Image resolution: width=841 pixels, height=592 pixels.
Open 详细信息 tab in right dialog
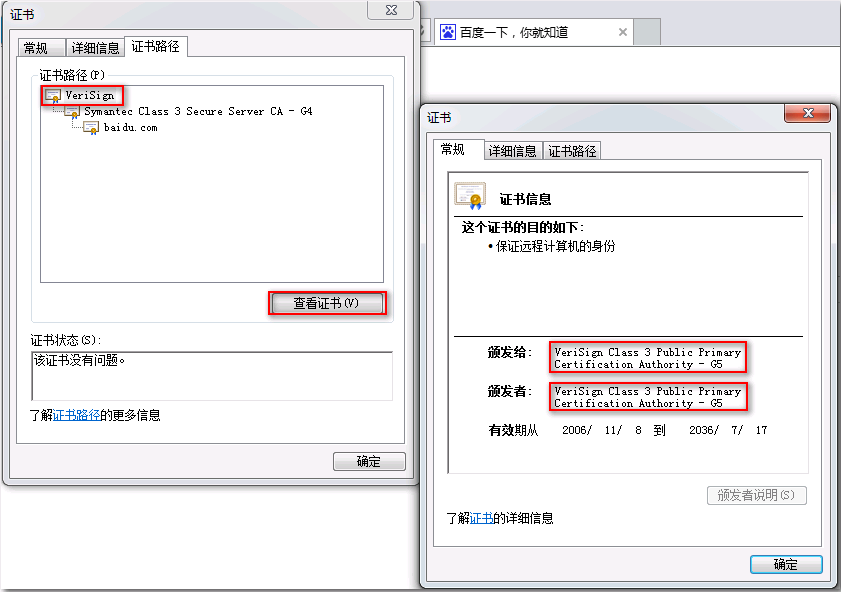click(x=513, y=151)
